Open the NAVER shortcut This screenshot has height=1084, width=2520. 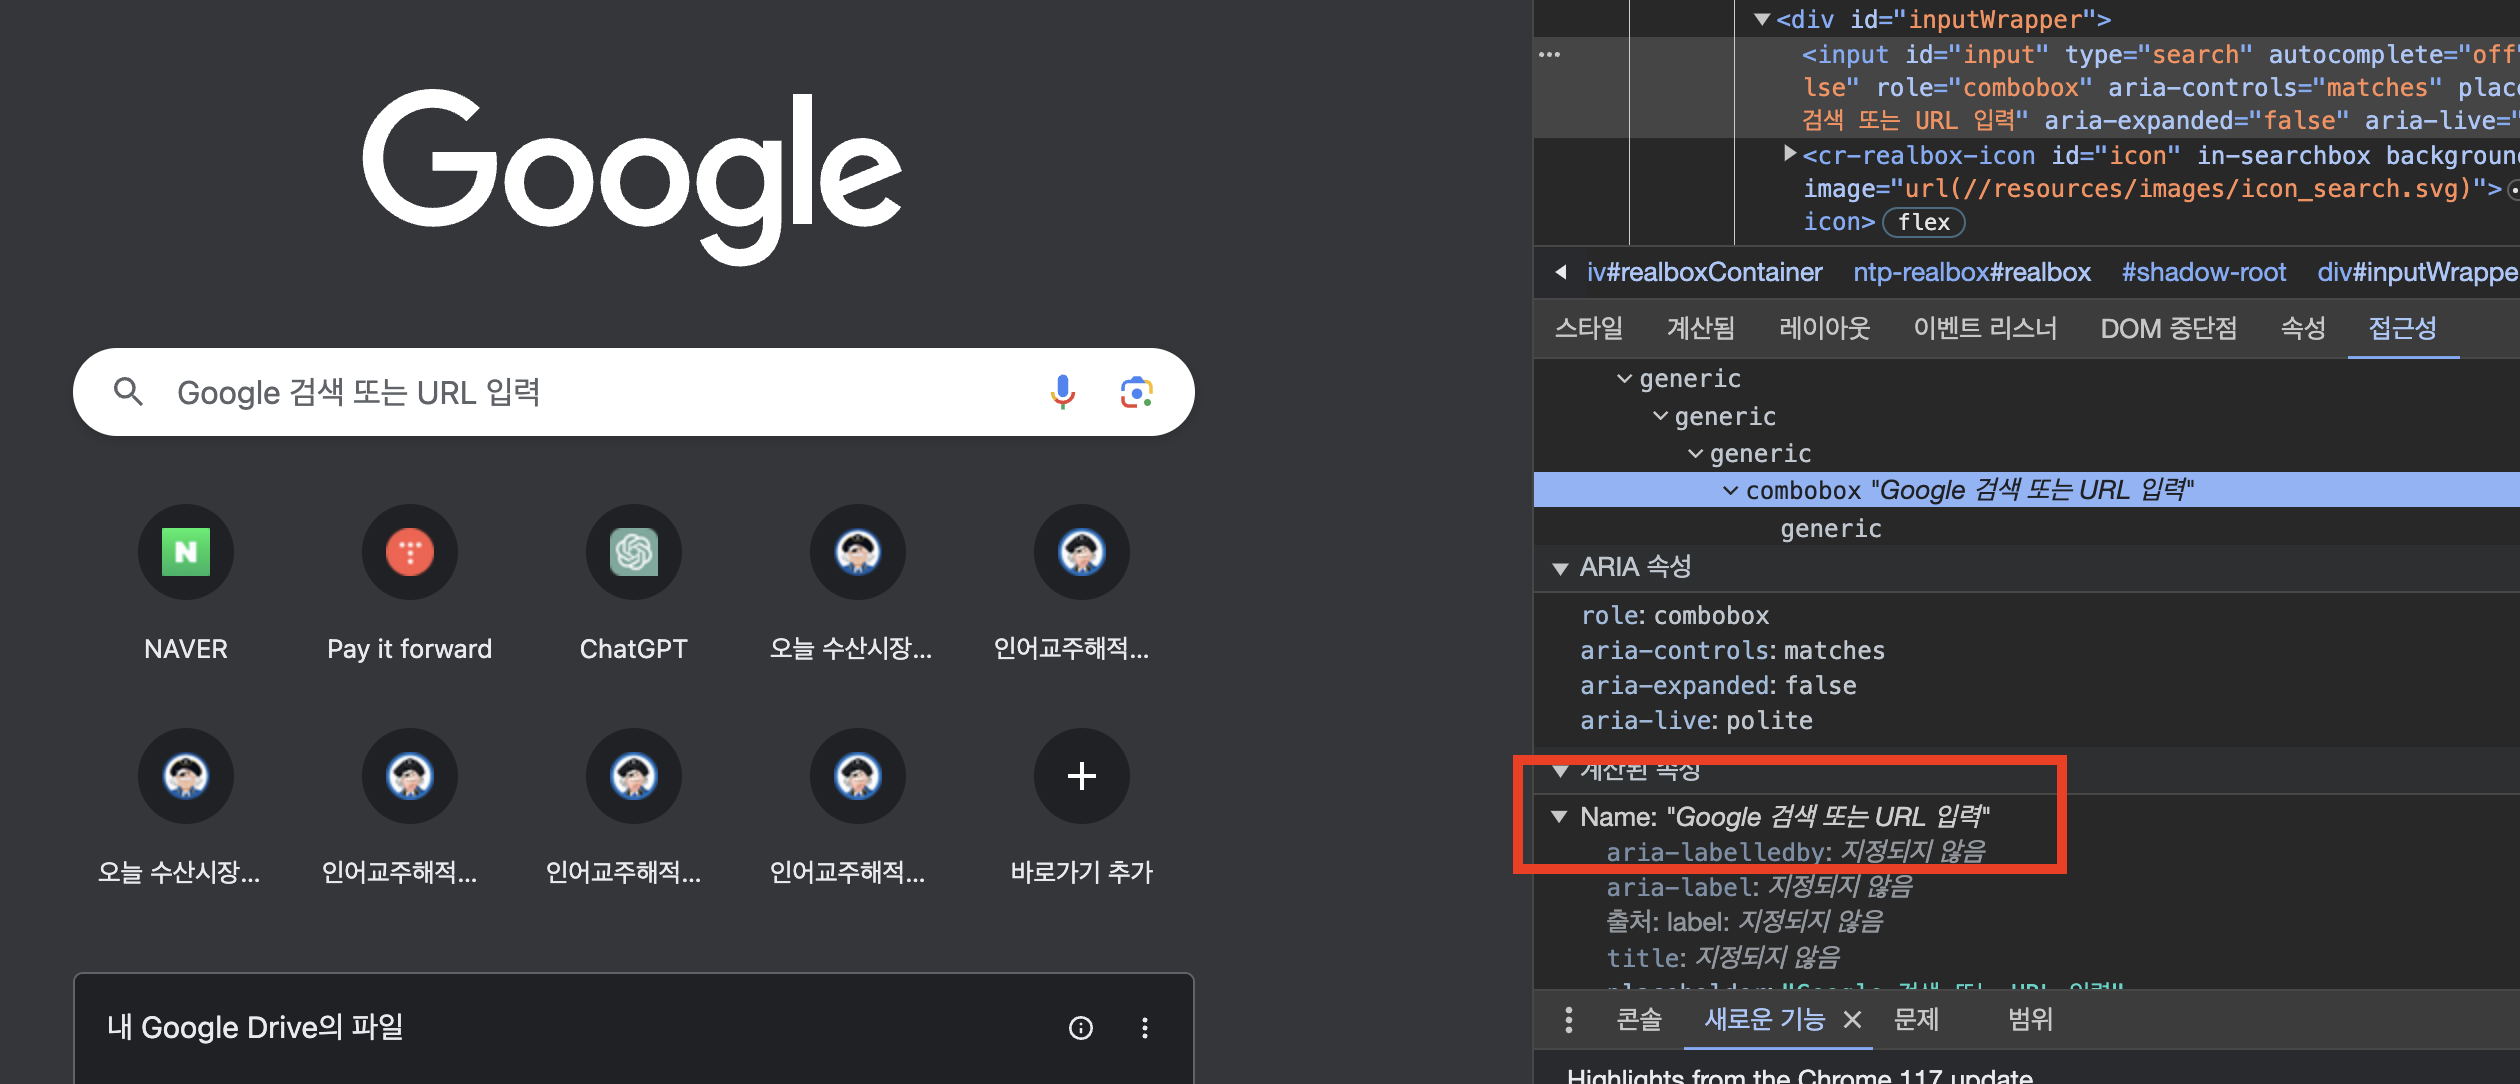pos(186,553)
